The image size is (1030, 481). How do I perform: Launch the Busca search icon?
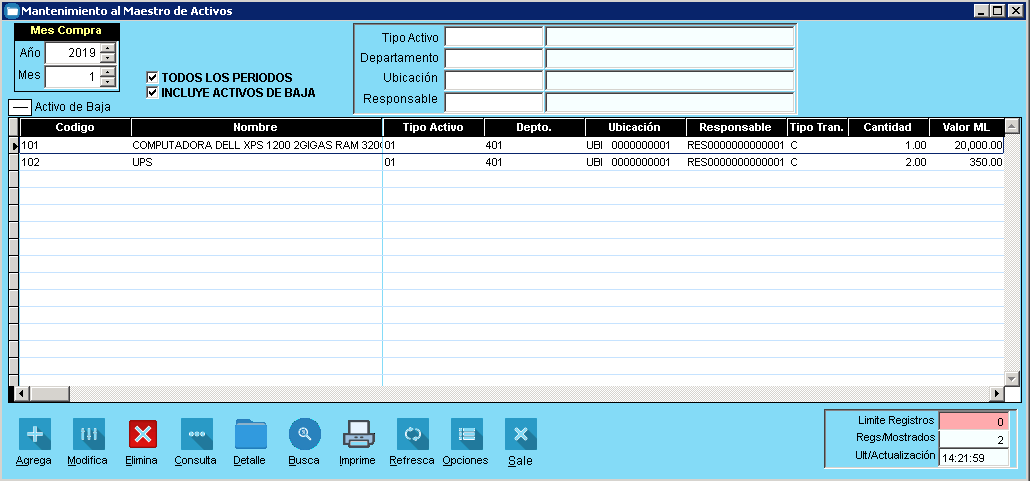point(304,434)
